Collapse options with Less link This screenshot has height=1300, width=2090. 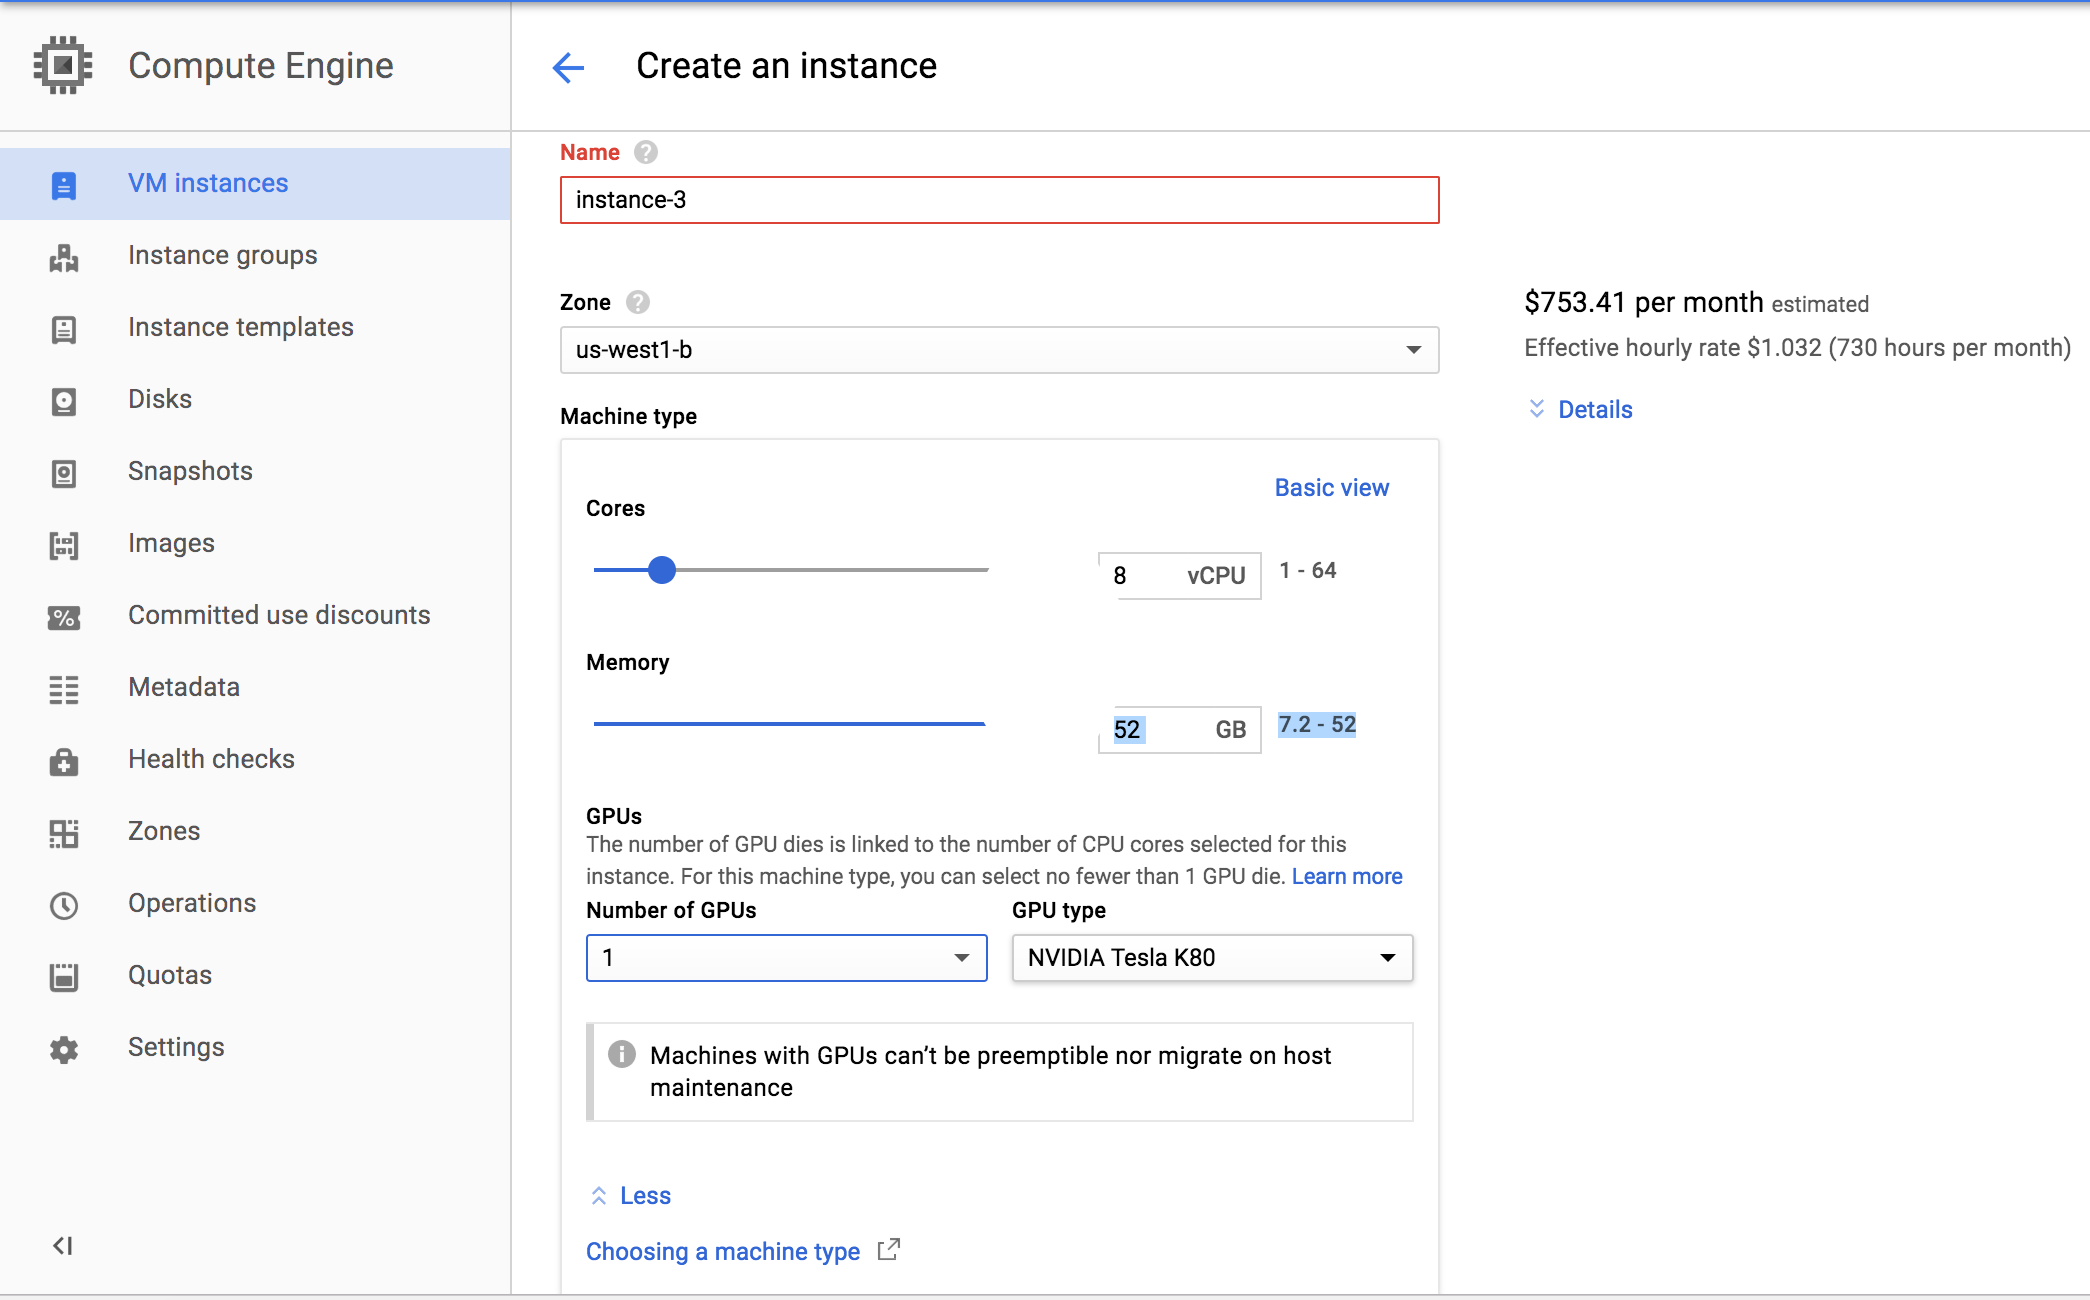point(644,1196)
